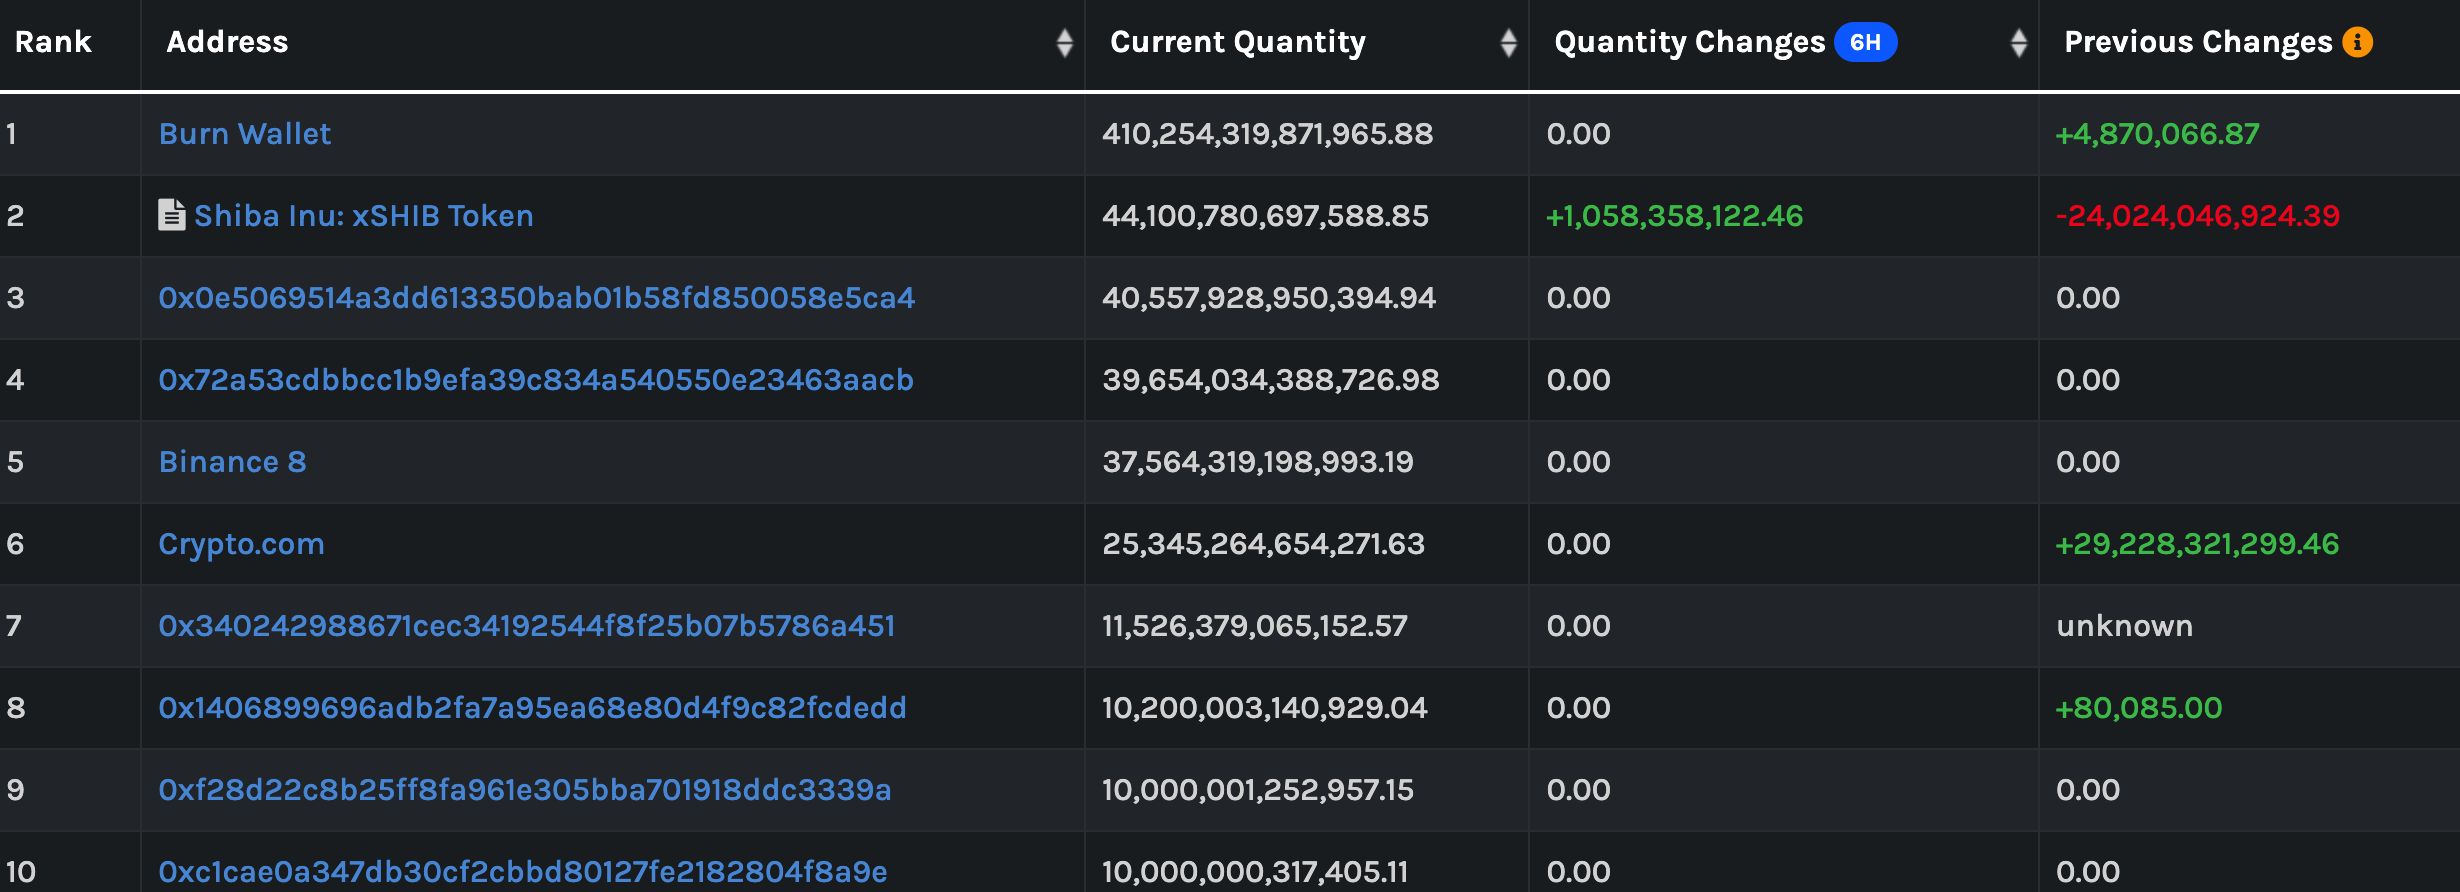Click the Rank column header
Viewport: 2460px width, 892px height.
tap(53, 42)
